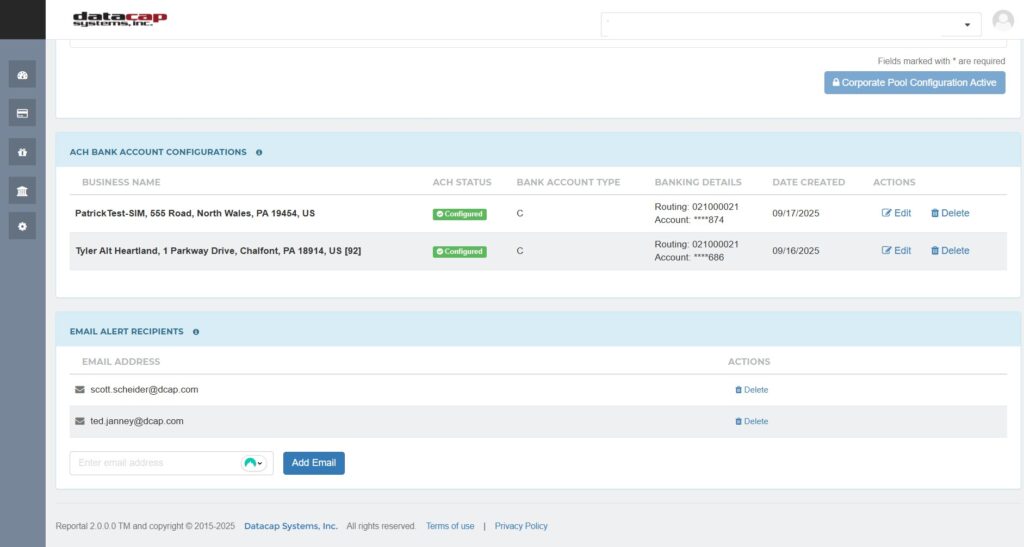The image size is (1024, 547).
Task: Open the gift card sidebar icon
Action: 22,151
